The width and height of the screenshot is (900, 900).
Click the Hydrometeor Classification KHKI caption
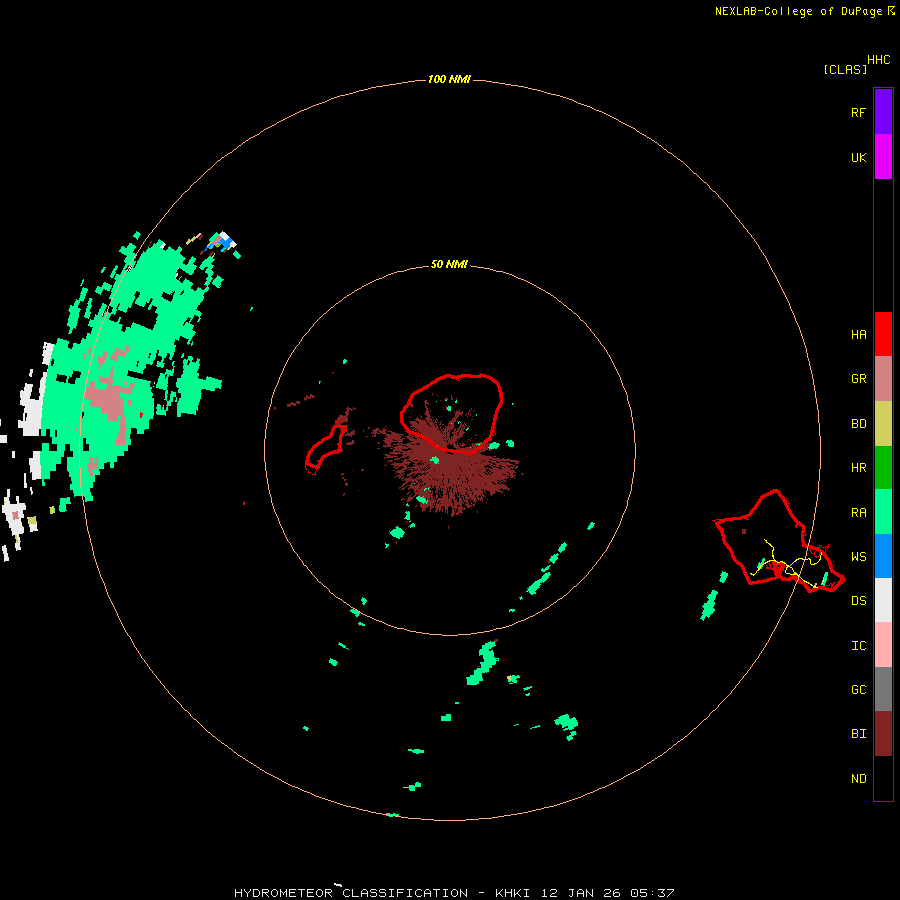454,893
